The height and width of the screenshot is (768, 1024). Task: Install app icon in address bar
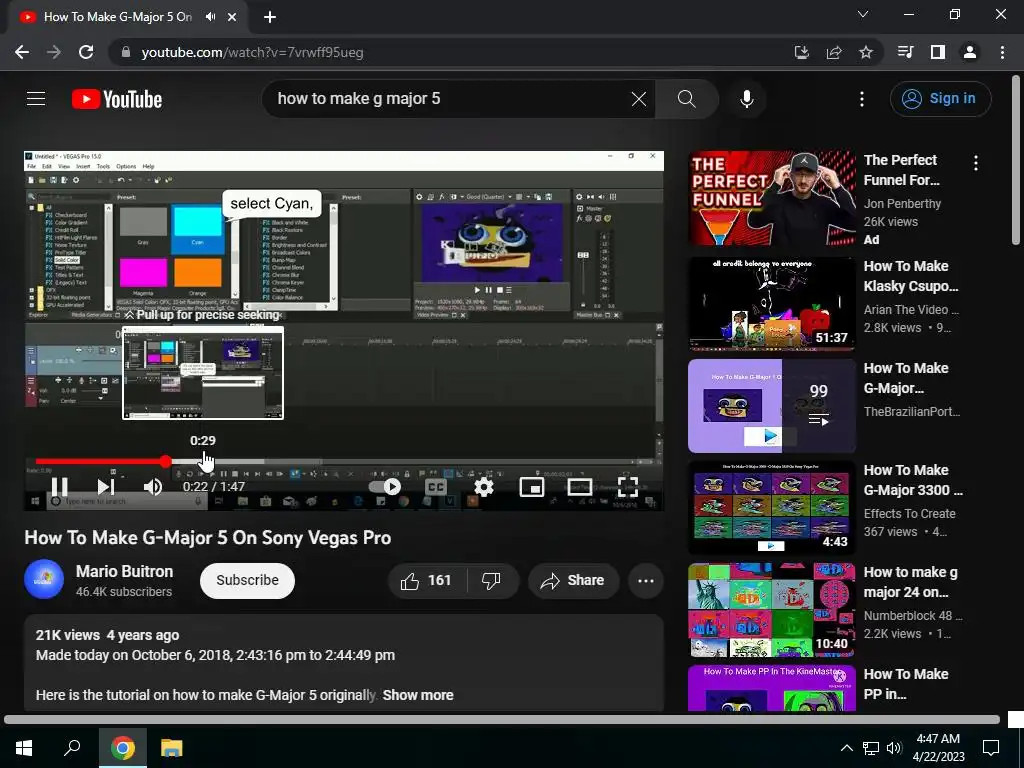802,52
